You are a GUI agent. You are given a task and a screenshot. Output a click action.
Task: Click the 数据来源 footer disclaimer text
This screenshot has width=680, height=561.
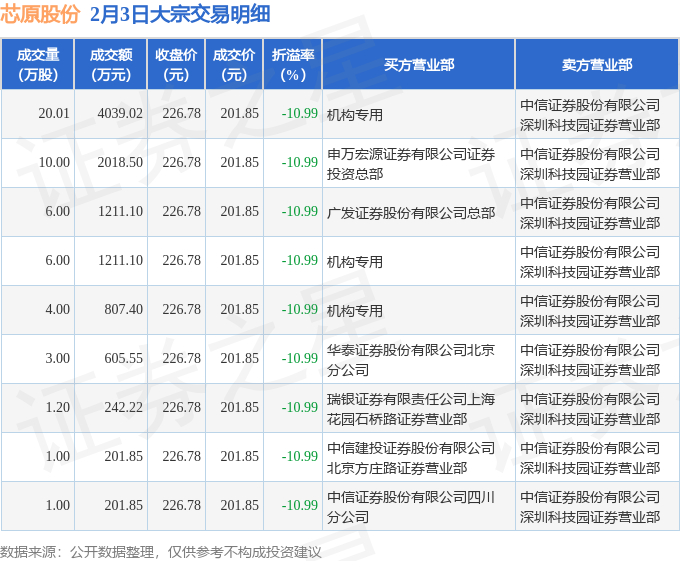161,552
